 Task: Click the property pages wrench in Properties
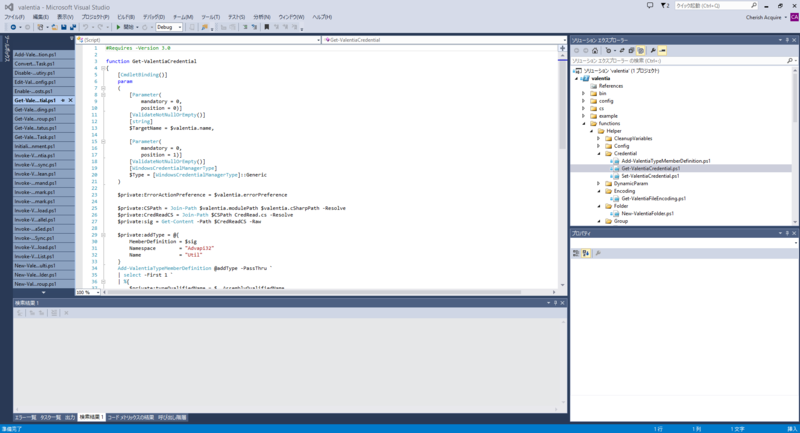coord(598,253)
